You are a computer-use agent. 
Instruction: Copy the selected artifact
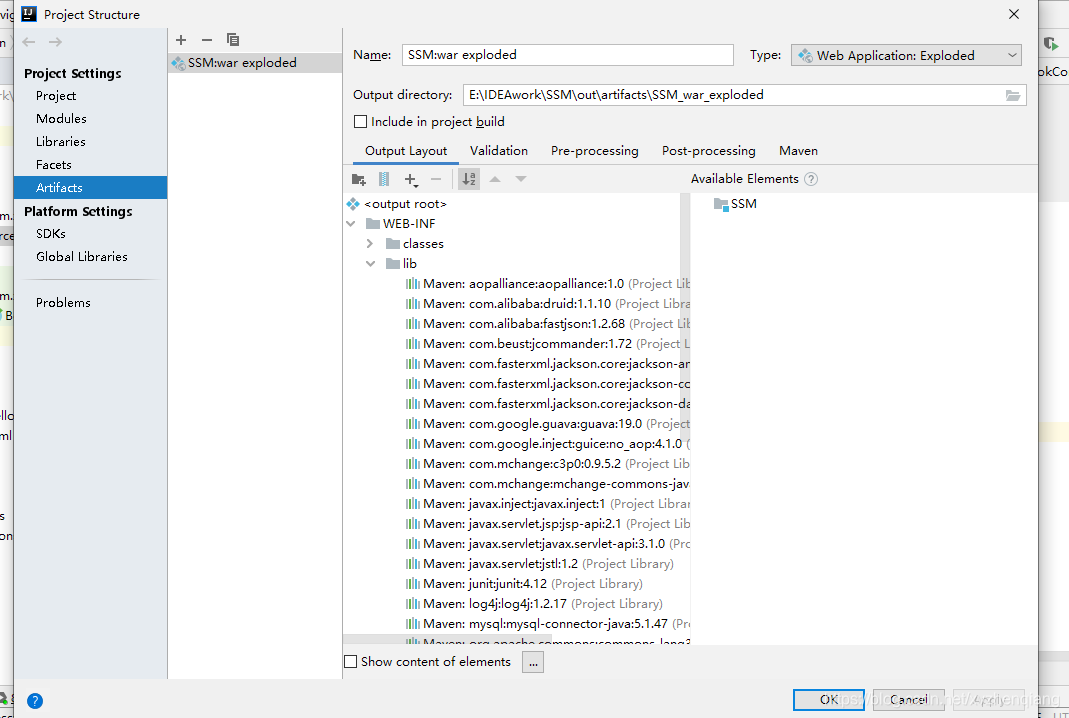232,40
